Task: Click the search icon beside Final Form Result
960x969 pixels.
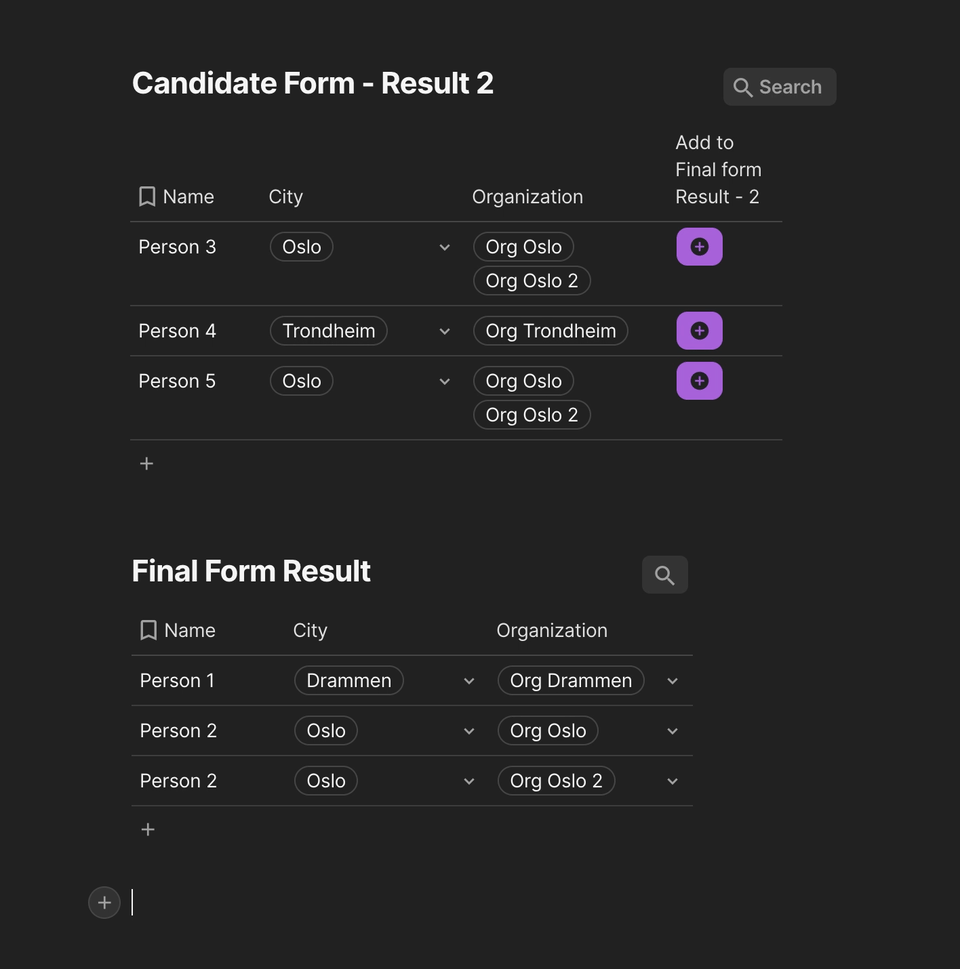Action: pos(664,574)
